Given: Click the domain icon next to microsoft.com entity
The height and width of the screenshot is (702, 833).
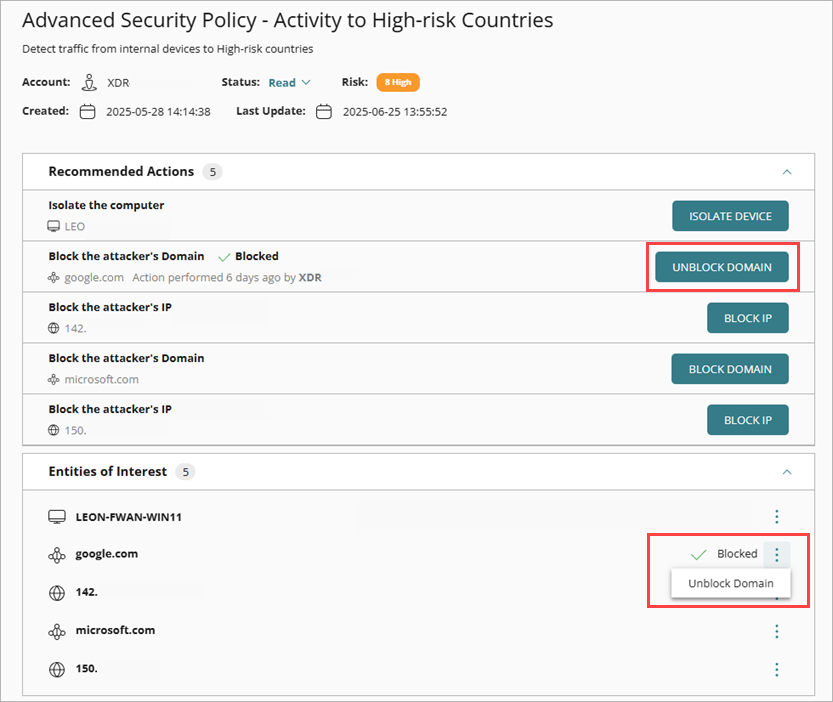Looking at the screenshot, I should coord(57,630).
